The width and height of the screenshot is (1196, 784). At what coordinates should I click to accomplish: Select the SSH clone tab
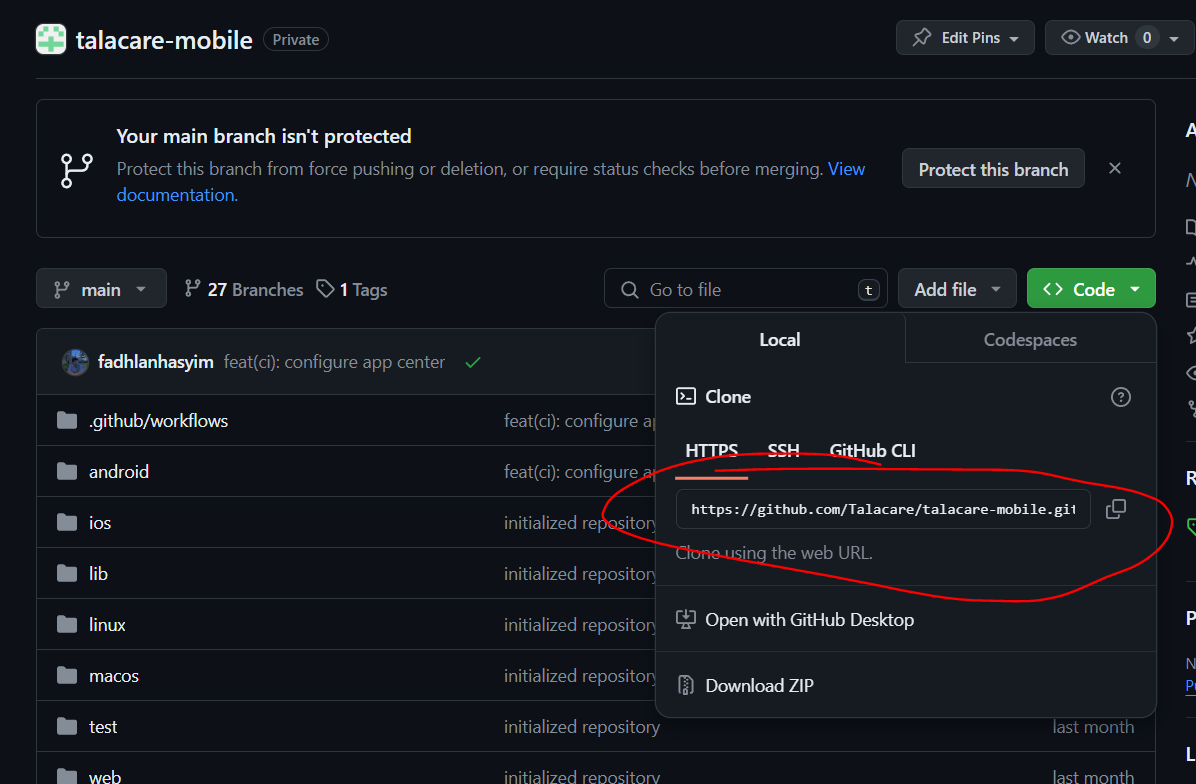point(783,450)
